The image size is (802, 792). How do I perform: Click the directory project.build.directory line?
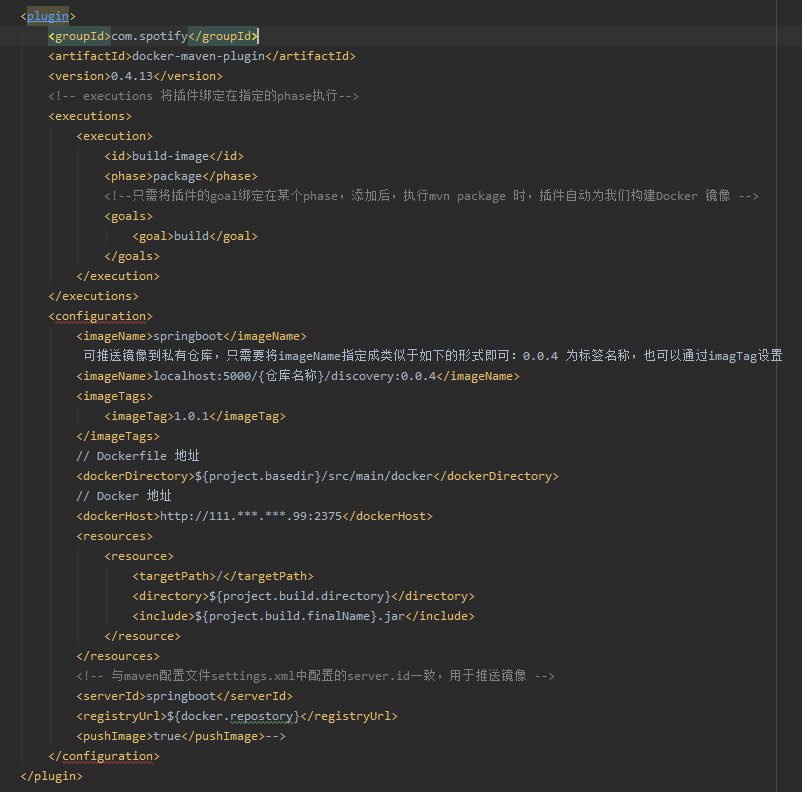coord(303,596)
